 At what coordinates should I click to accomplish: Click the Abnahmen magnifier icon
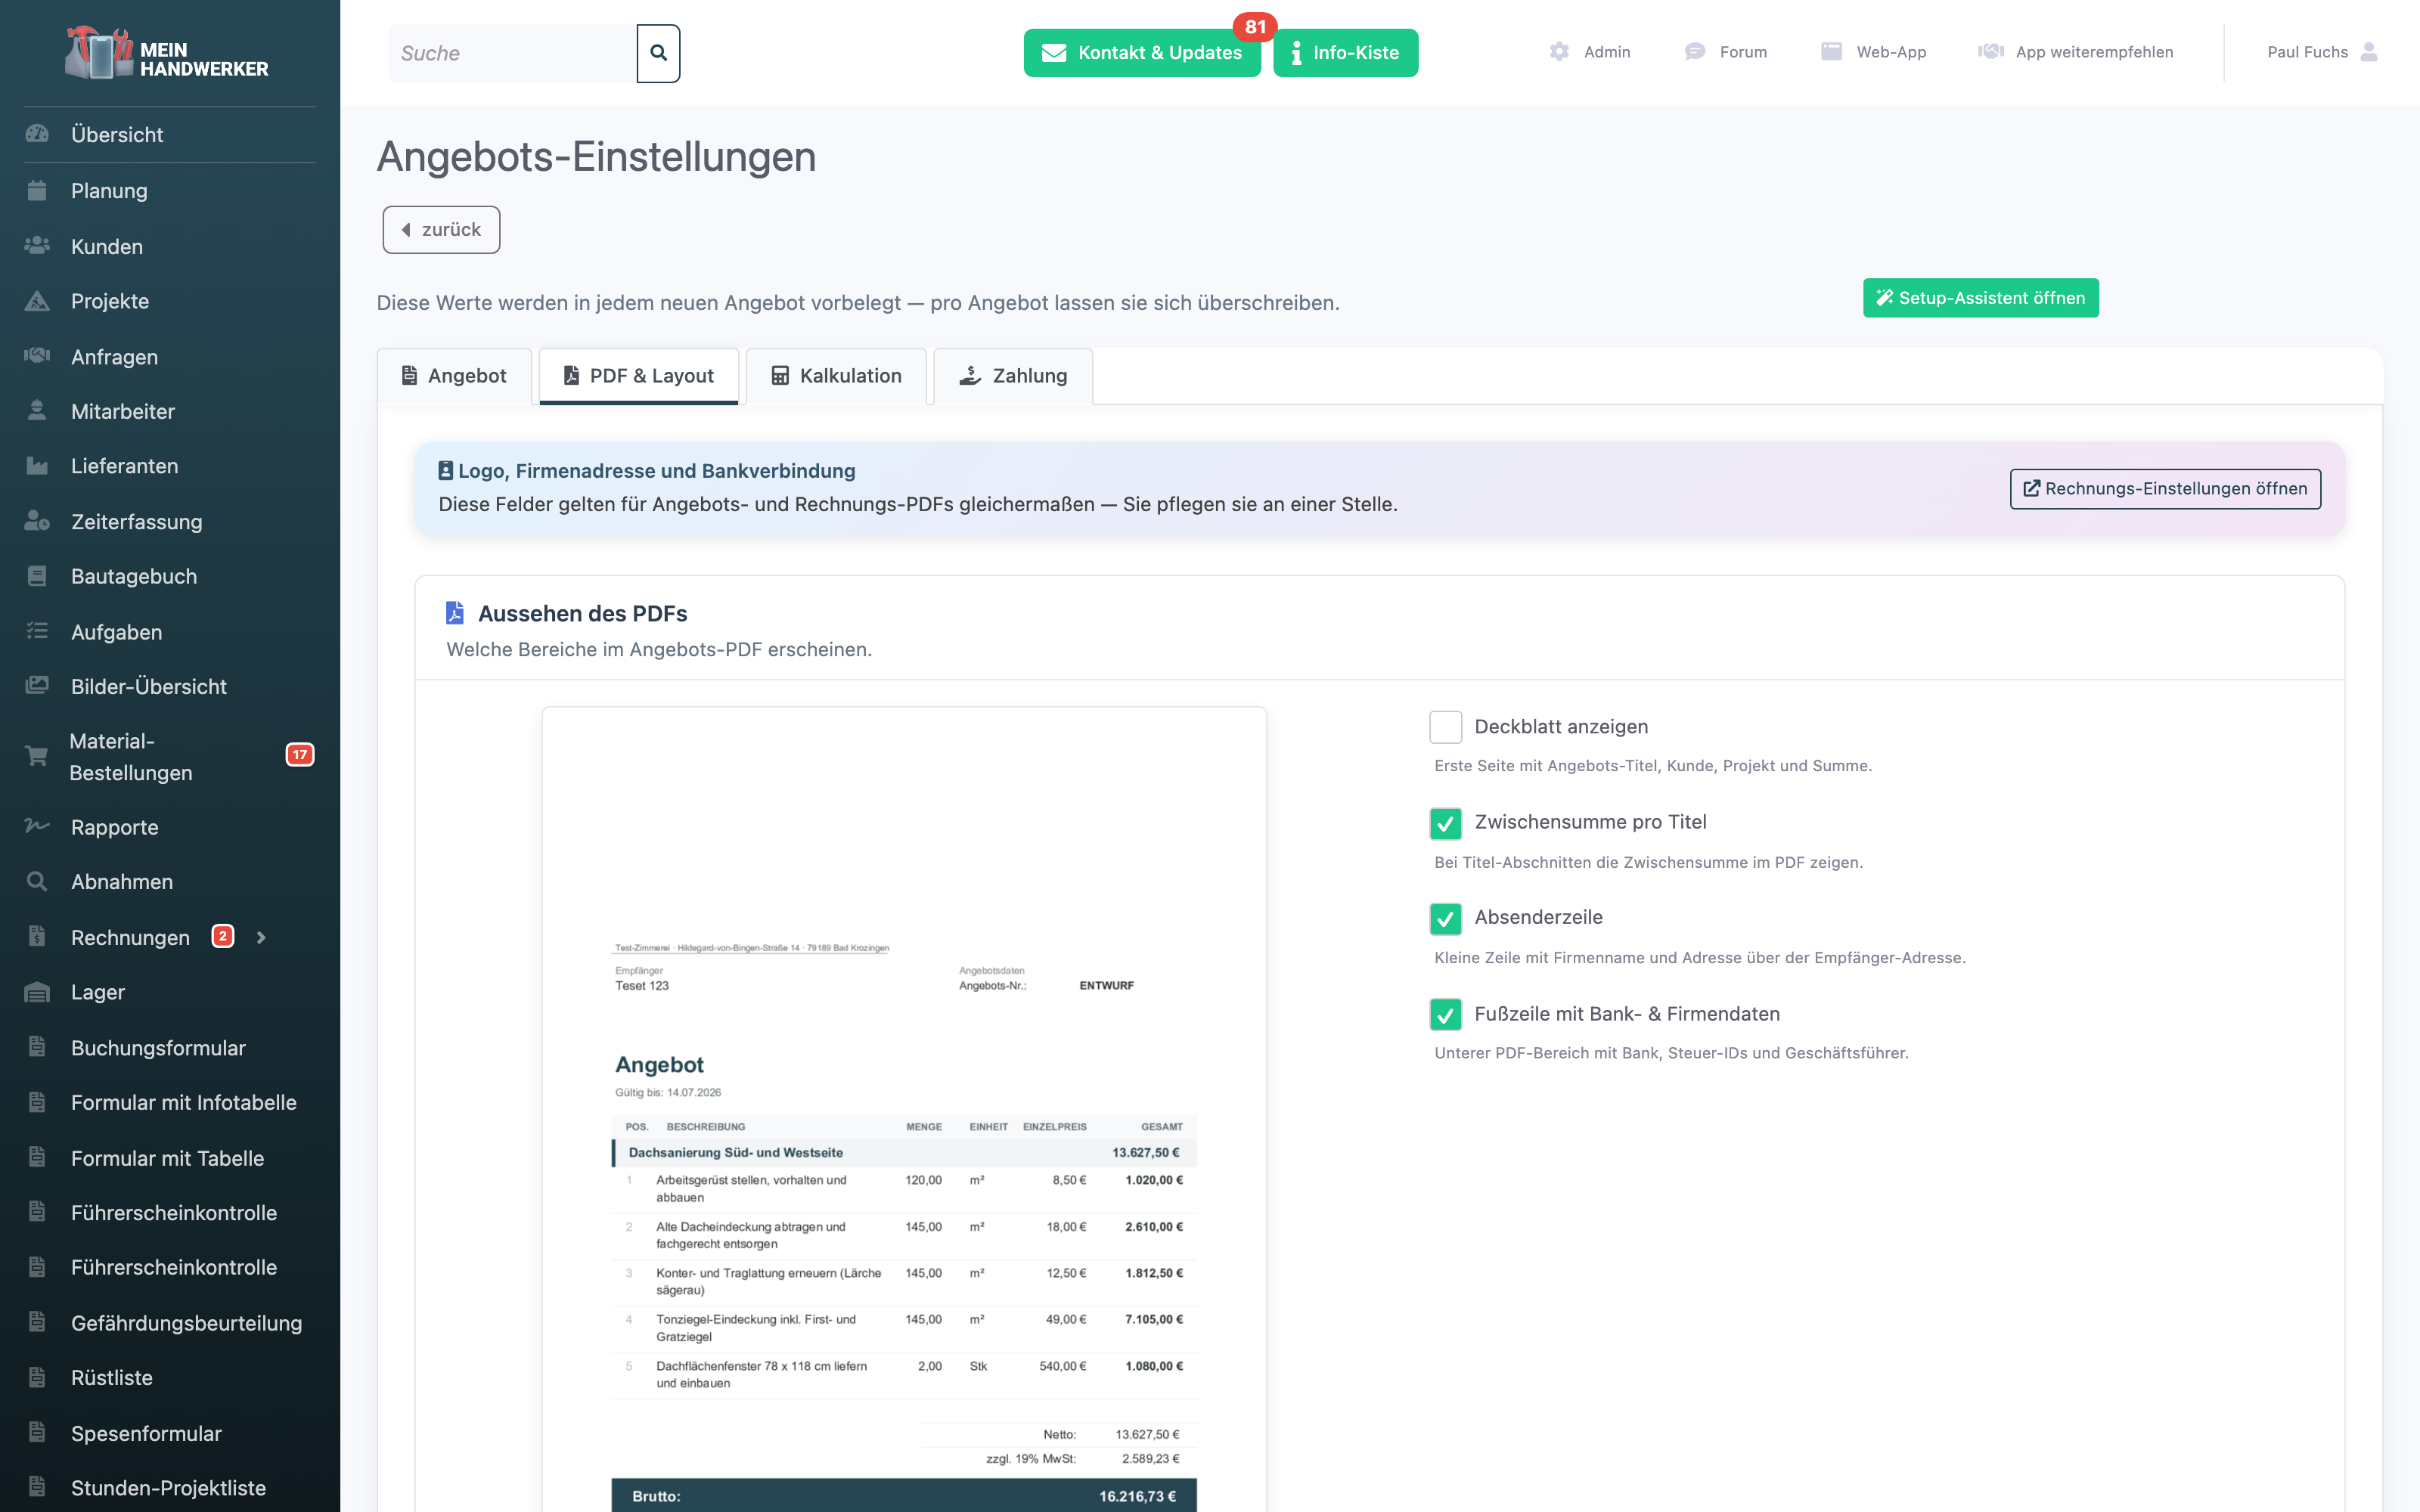pyautogui.click(x=37, y=882)
